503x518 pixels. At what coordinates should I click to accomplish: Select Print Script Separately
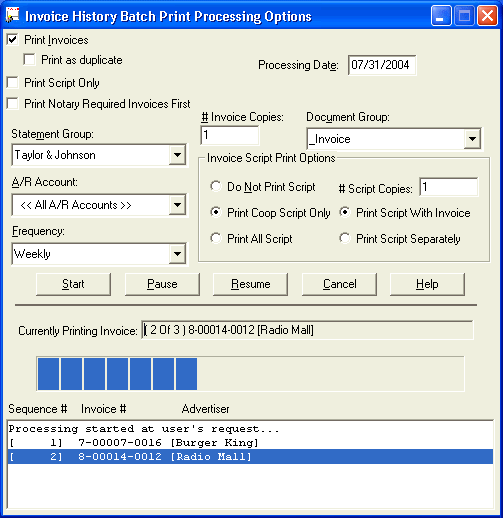pos(345,238)
